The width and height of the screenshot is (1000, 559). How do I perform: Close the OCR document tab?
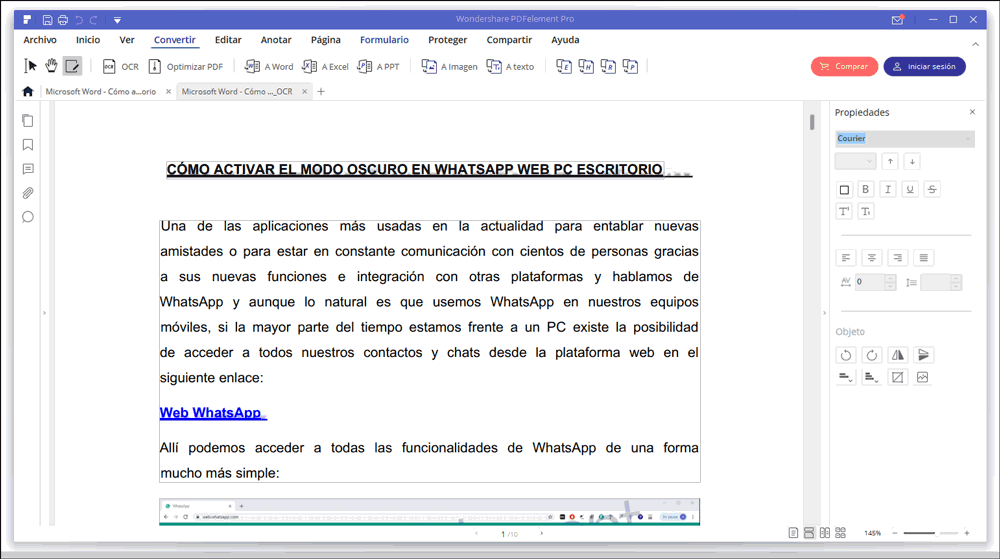(x=305, y=92)
